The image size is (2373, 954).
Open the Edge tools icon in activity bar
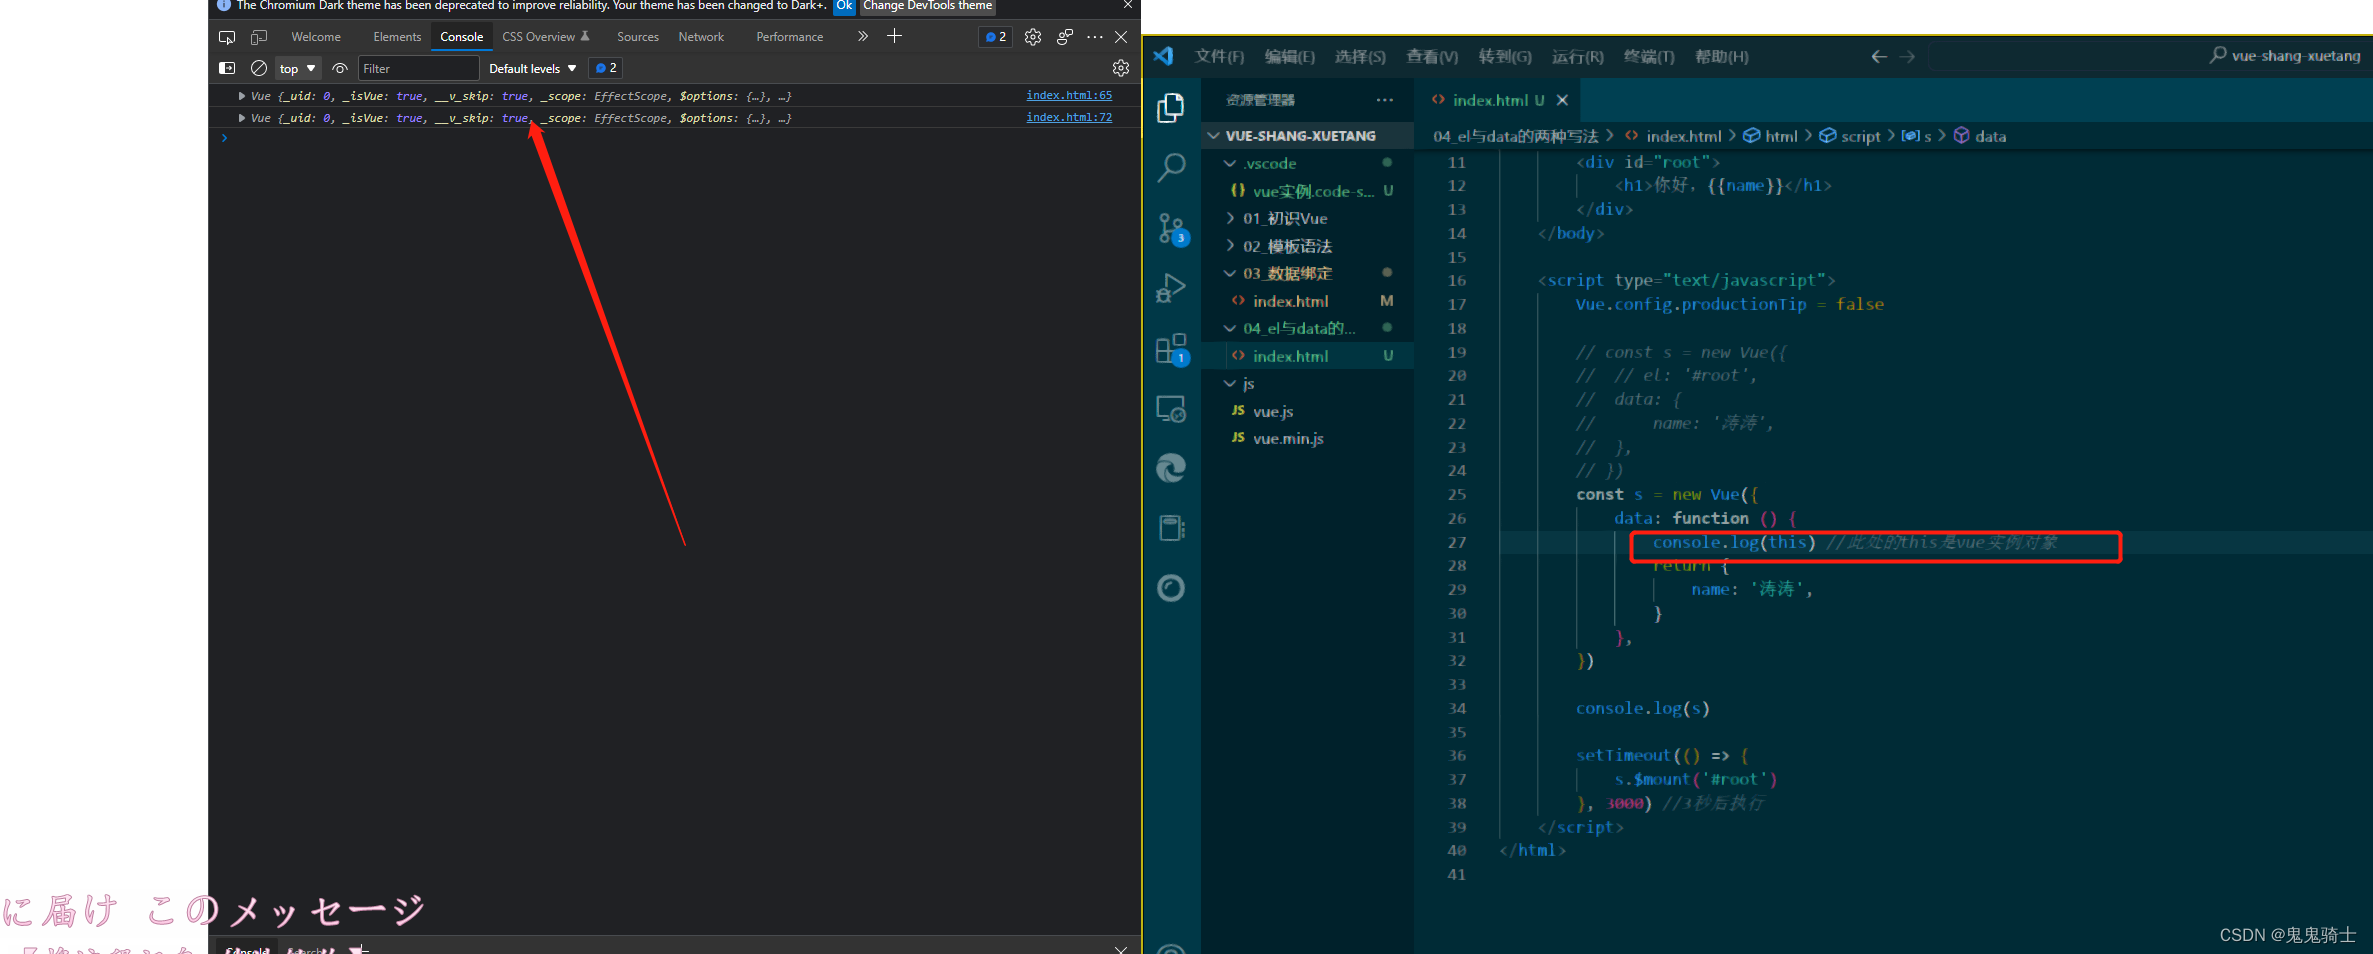coord(1171,468)
